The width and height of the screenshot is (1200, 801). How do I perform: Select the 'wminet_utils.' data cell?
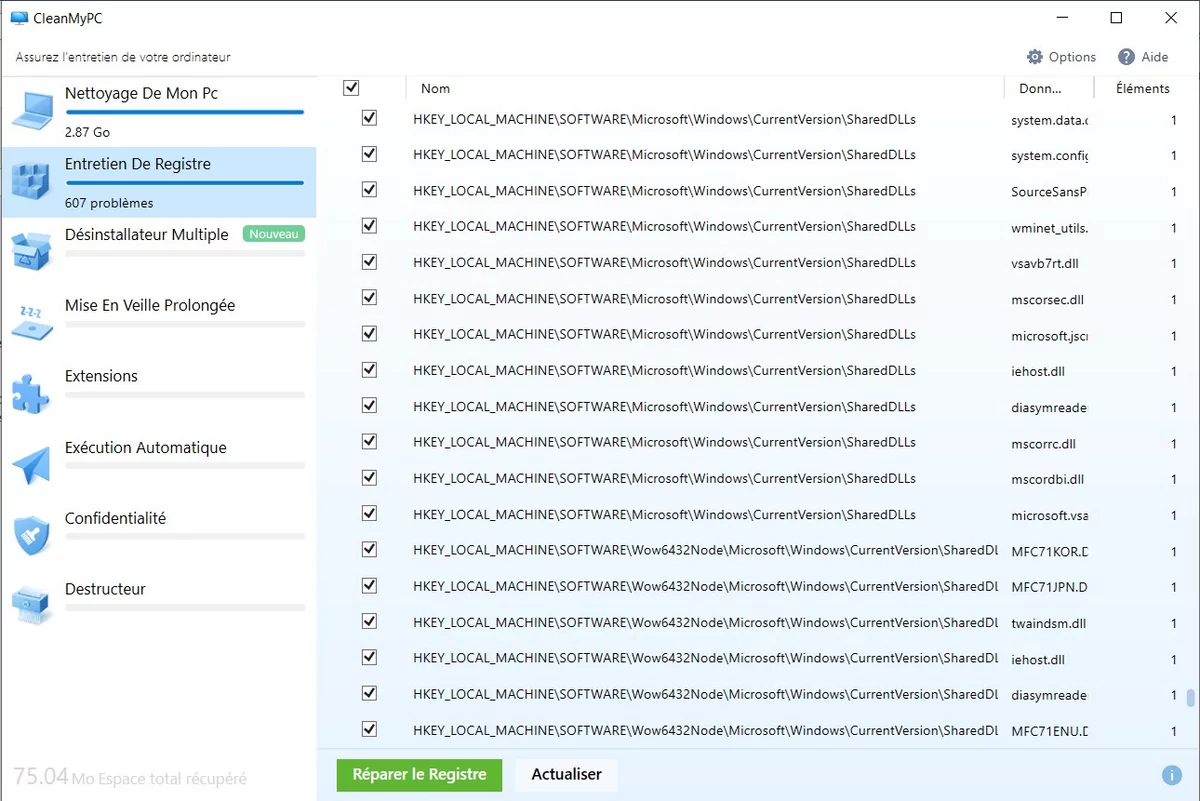click(1050, 227)
